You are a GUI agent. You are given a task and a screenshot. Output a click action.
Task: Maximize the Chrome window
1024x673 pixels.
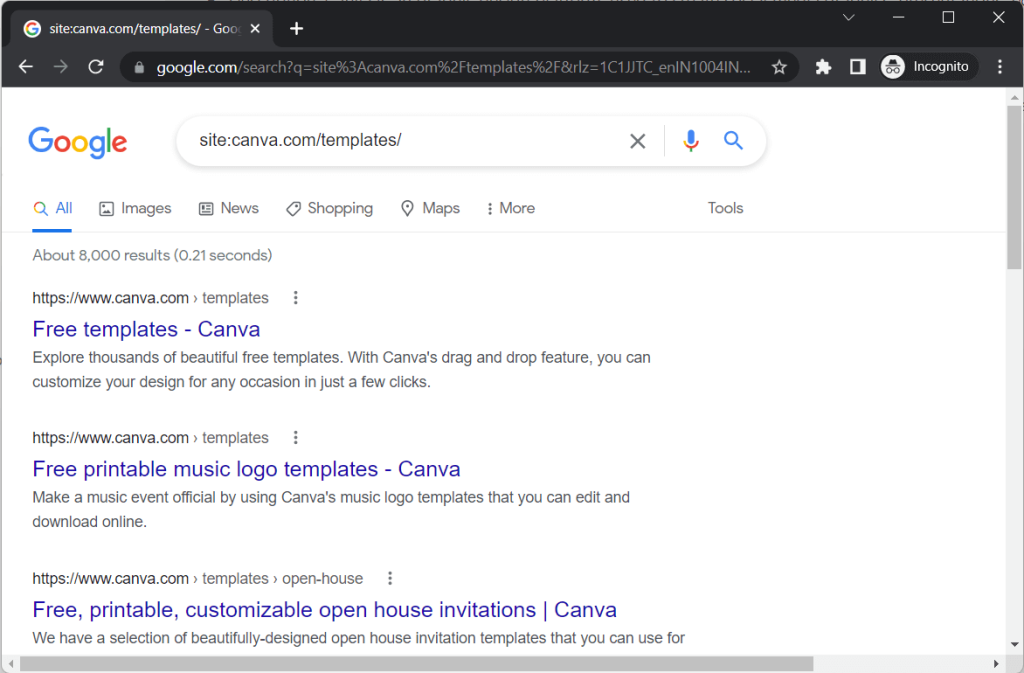(948, 18)
